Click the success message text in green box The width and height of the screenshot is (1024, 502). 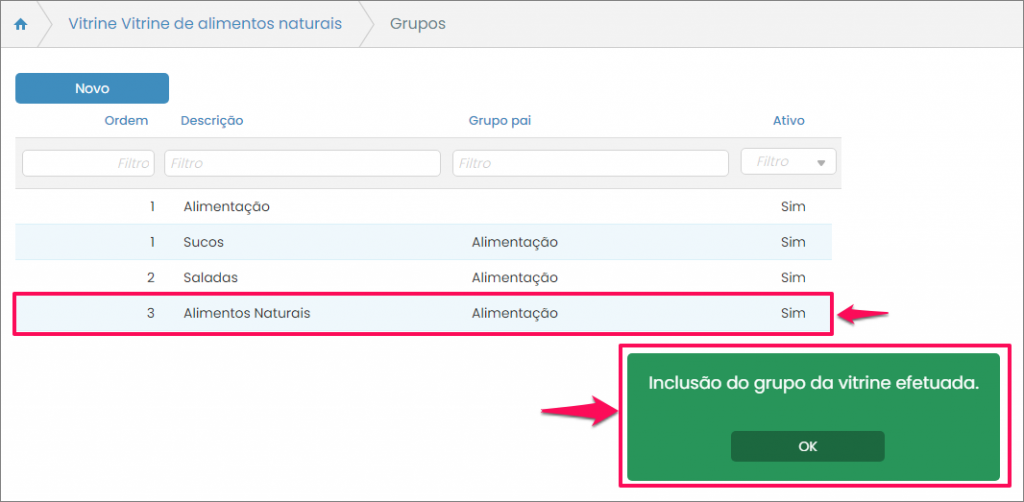click(813, 383)
